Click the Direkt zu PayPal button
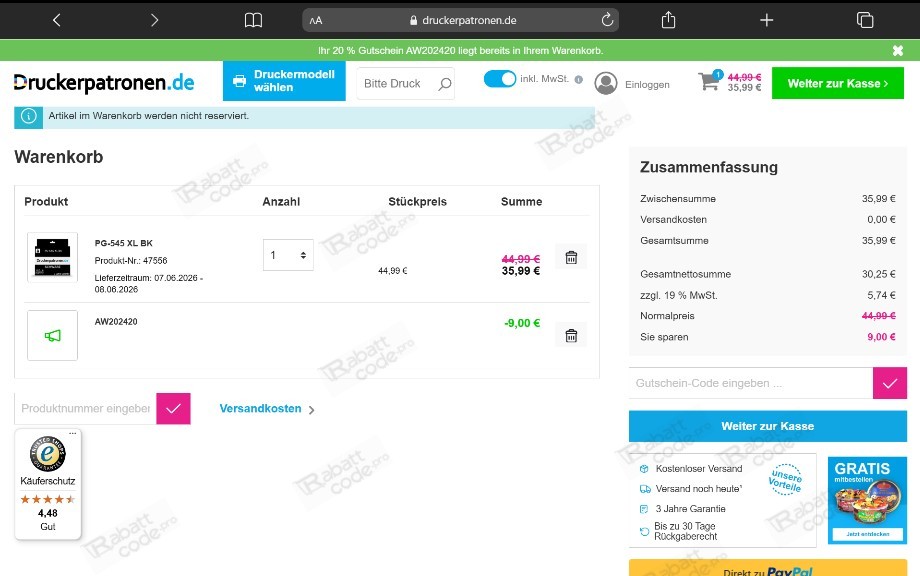Screen dimensions: 920x576 click(x=767, y=568)
